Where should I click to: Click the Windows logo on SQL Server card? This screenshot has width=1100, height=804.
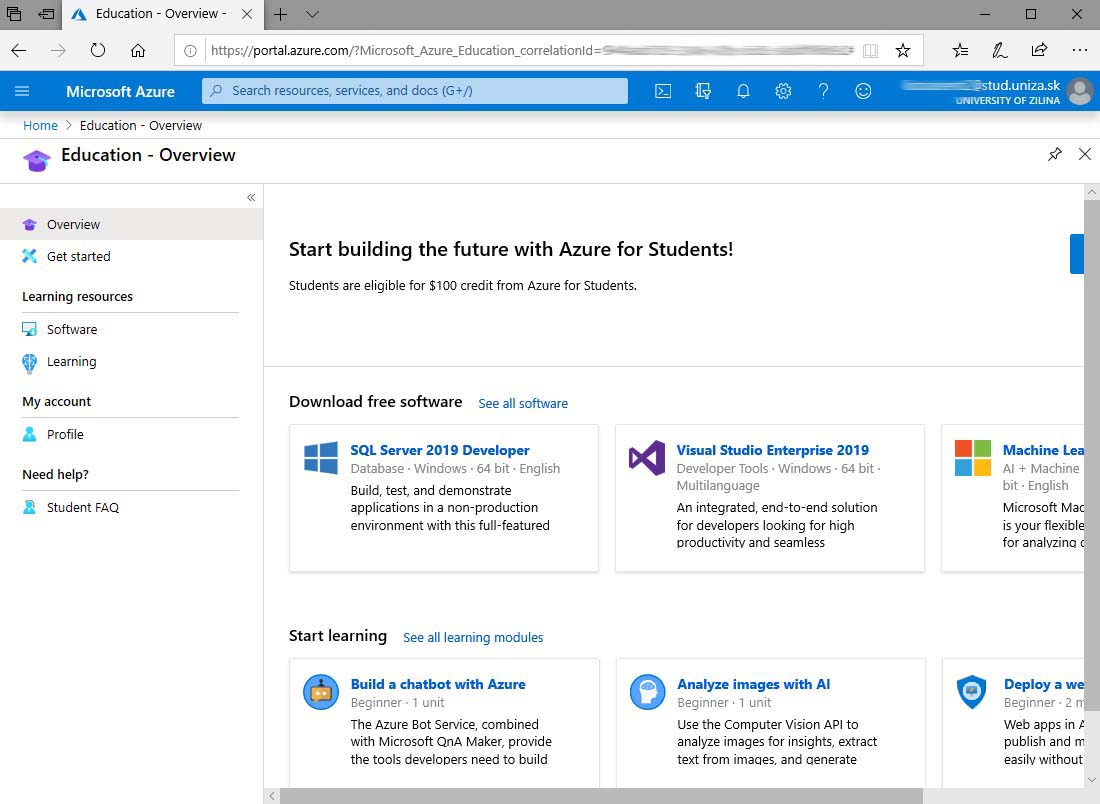click(321, 458)
